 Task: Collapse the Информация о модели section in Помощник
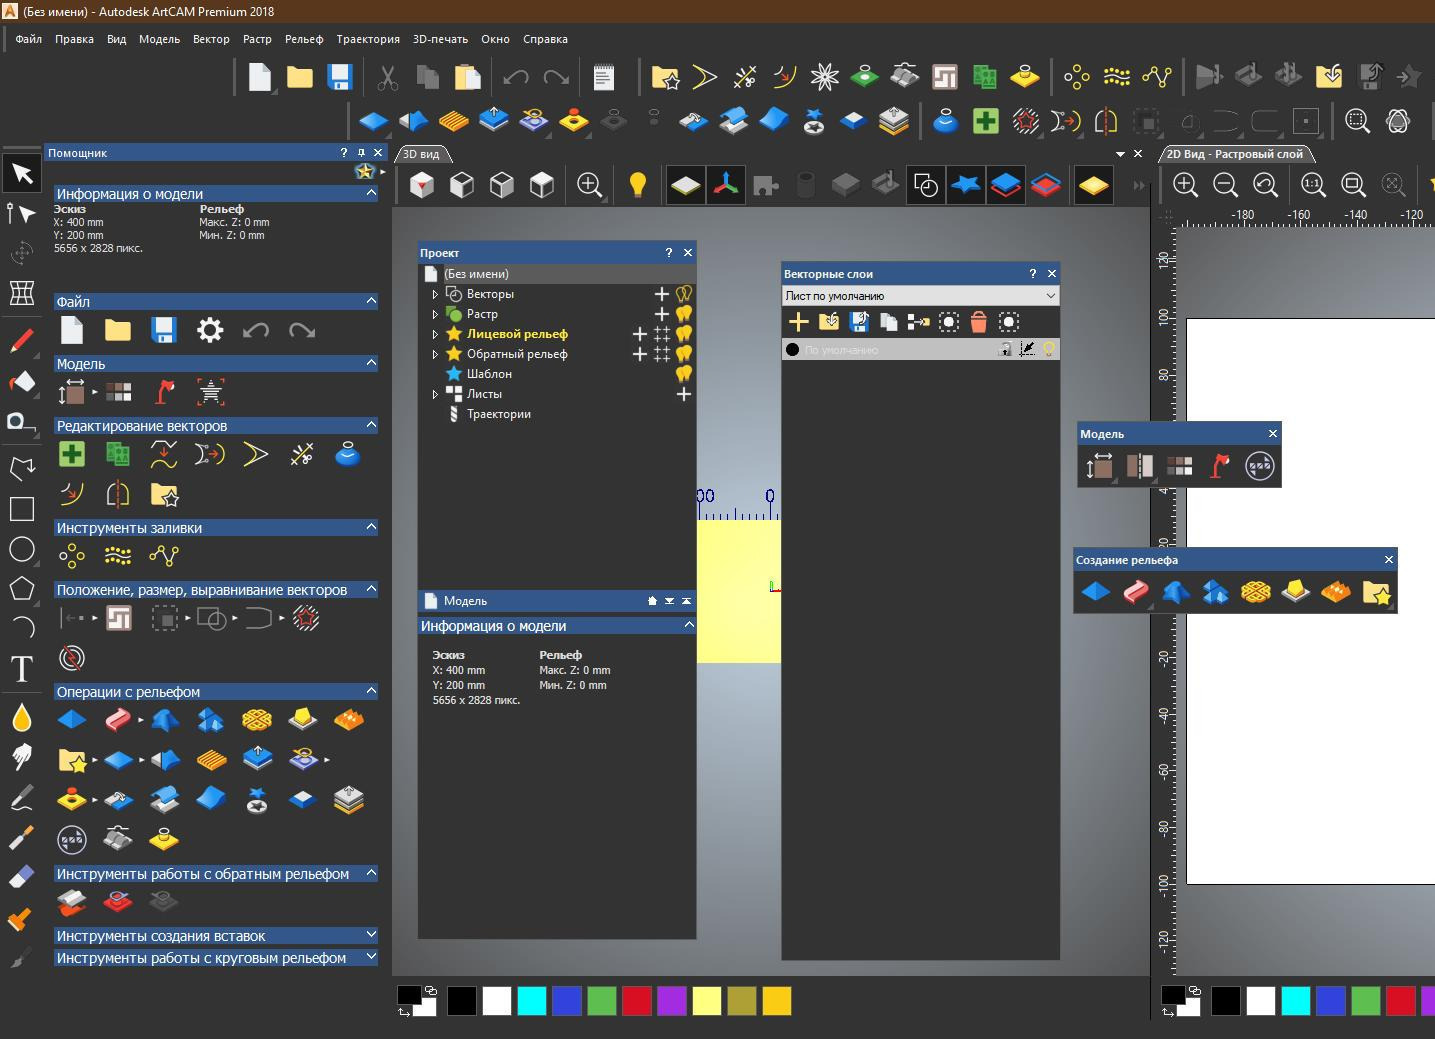(371, 193)
